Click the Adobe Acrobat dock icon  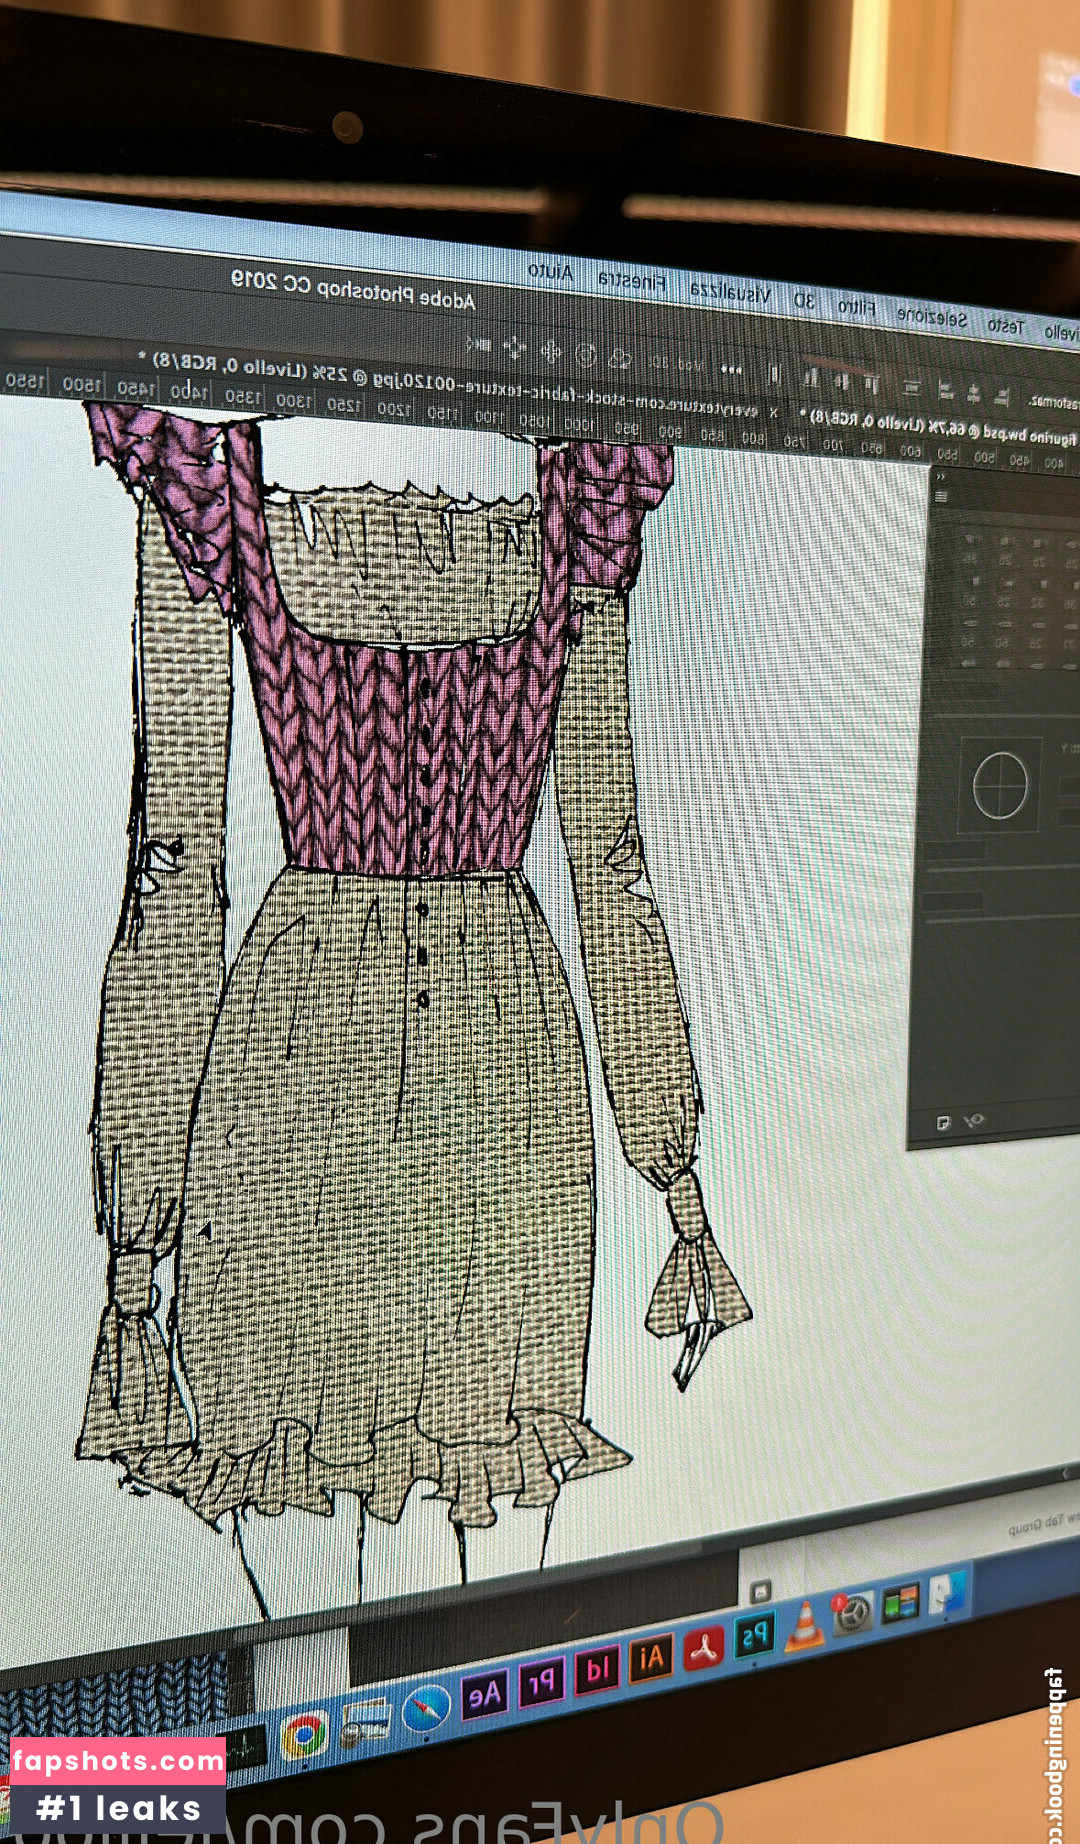[704, 1647]
